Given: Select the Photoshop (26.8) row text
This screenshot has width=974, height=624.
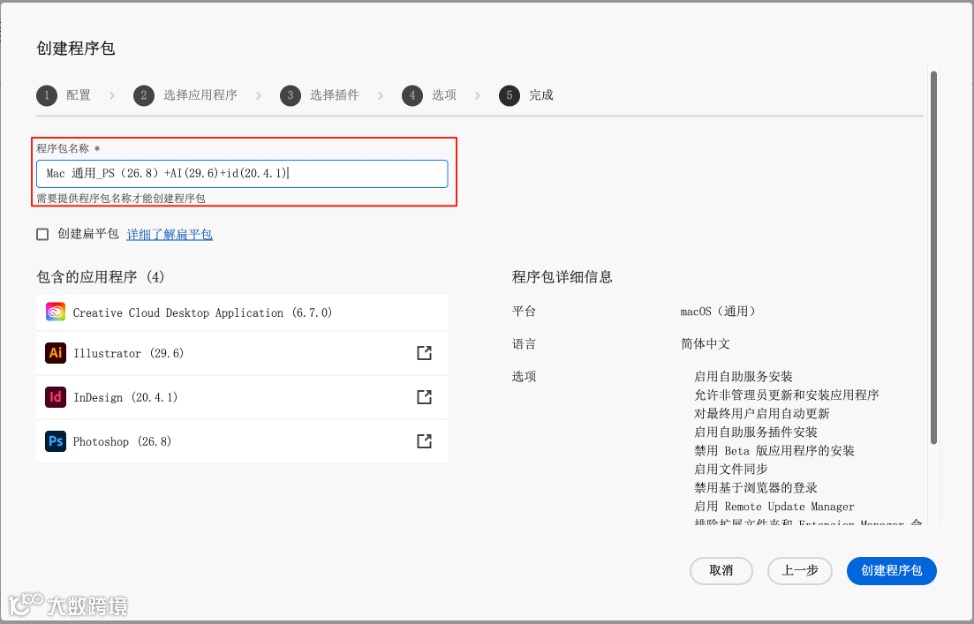Looking at the screenshot, I should click(x=122, y=441).
